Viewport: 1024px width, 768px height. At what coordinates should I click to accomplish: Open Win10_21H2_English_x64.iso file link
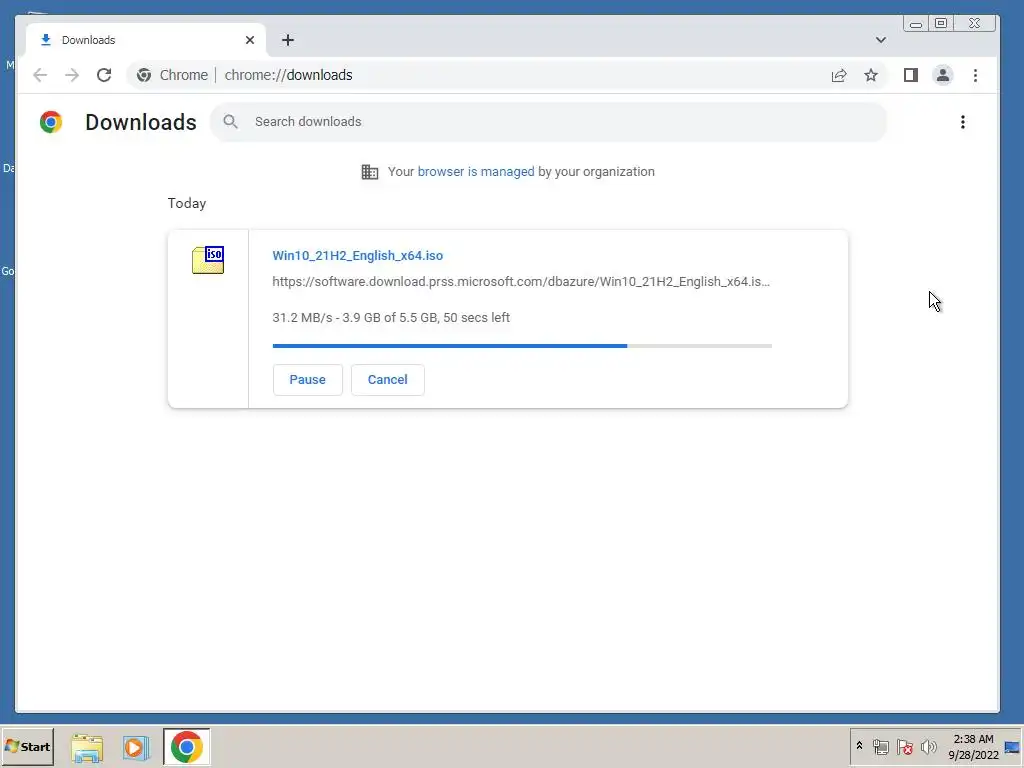pos(357,255)
